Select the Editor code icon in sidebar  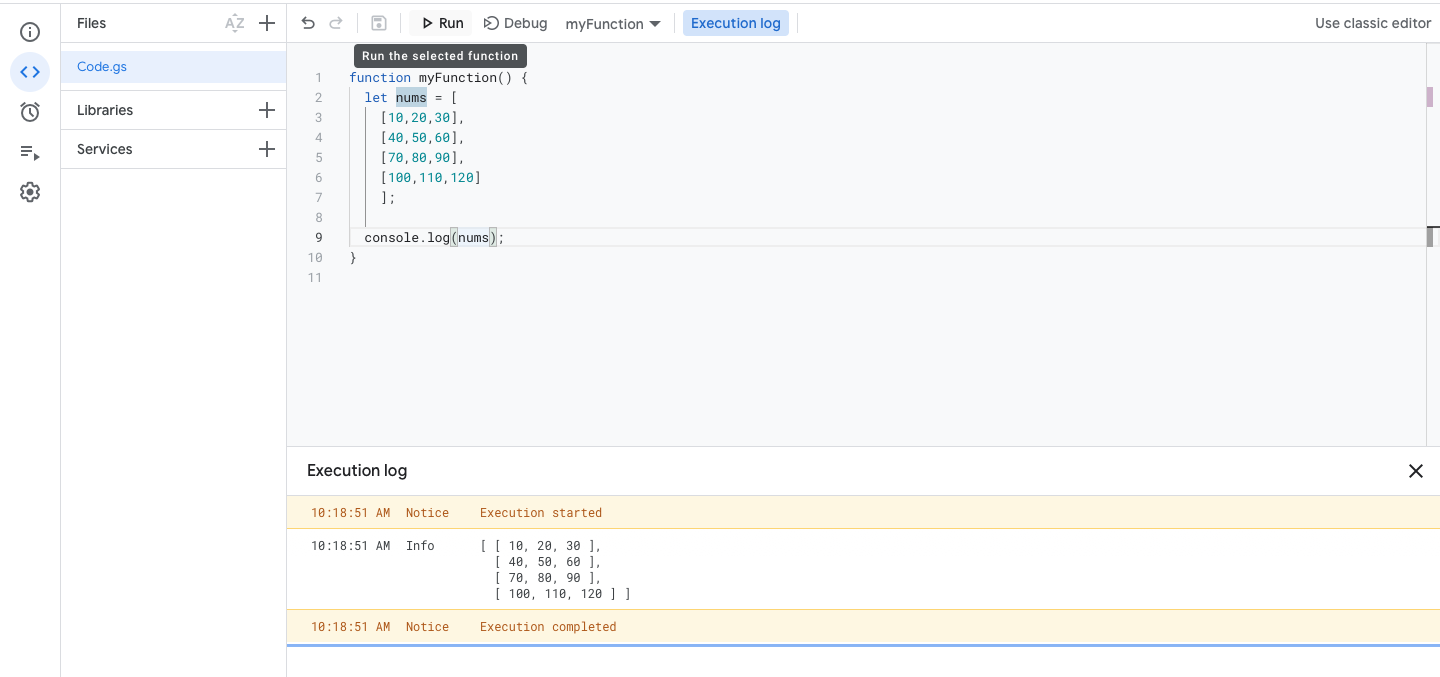pos(30,72)
